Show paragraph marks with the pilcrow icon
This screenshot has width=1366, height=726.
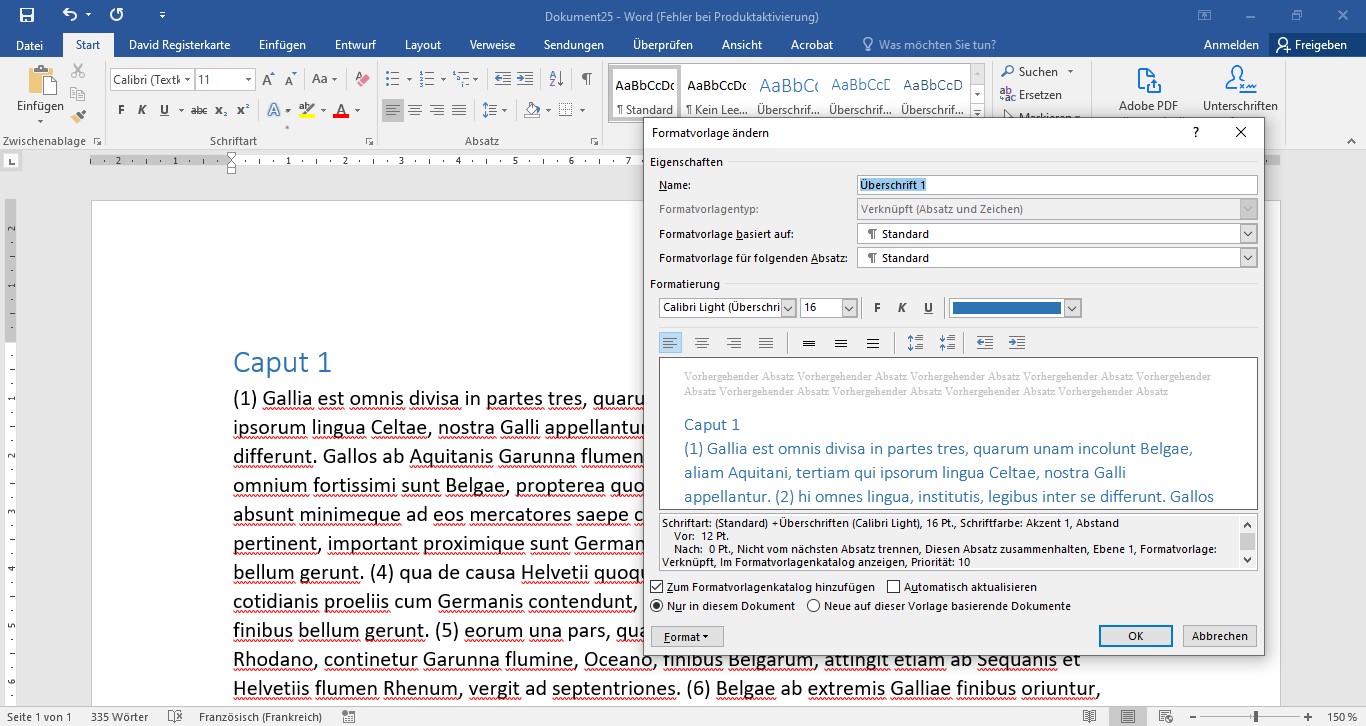[587, 79]
